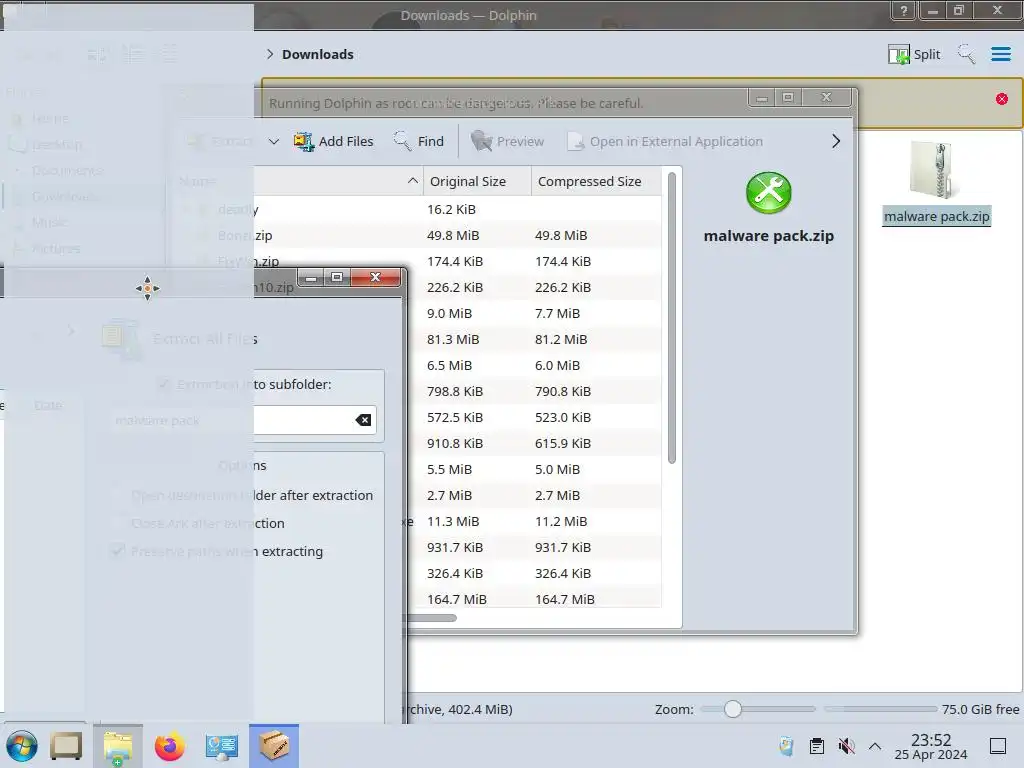Click malware pack.zip title in Ark info panel
Viewport: 1024px width, 768px height.
(769, 236)
